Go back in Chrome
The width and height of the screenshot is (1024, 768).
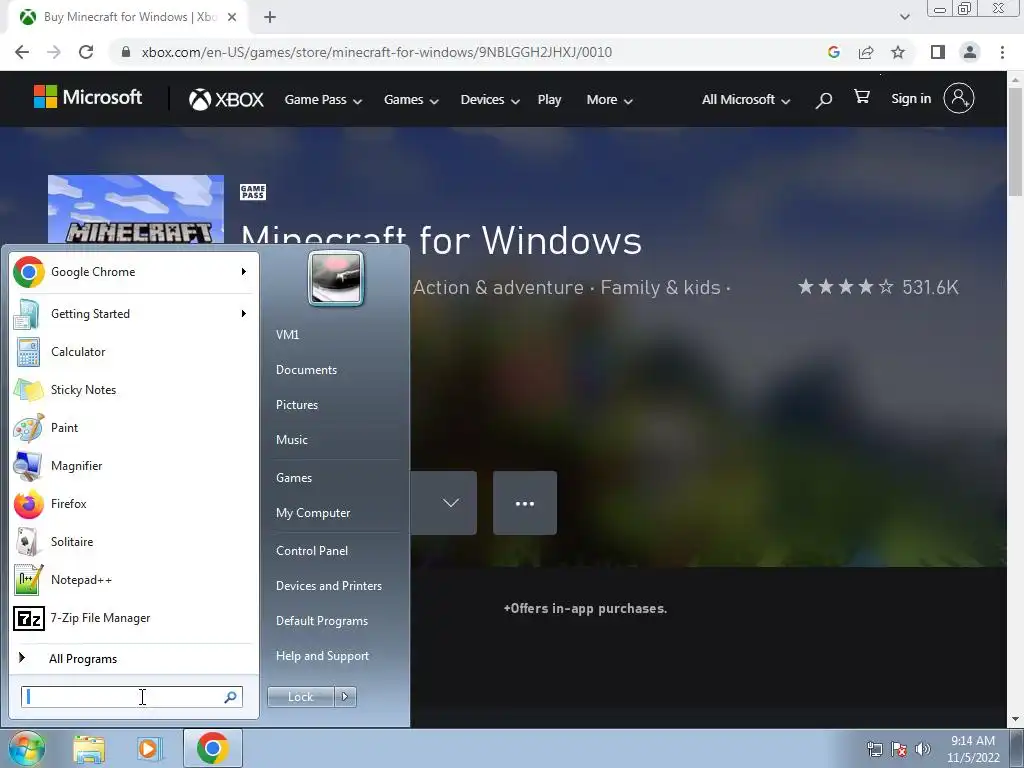tap(22, 52)
